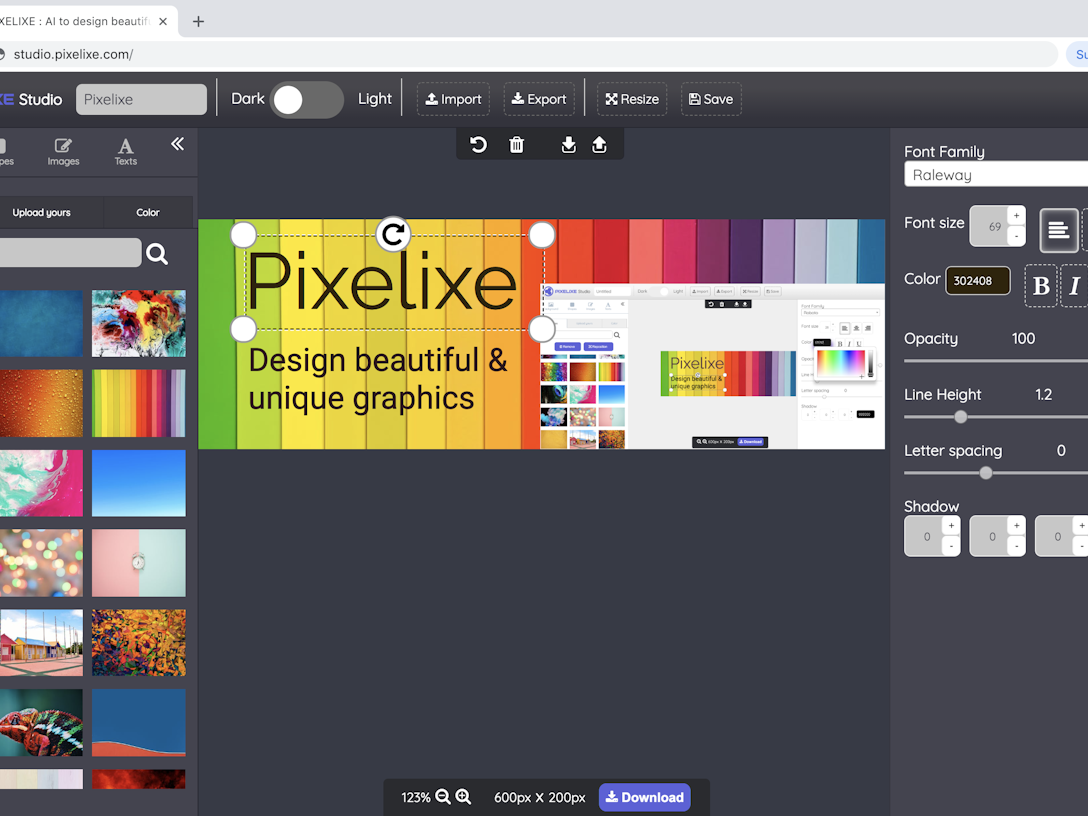This screenshot has height=816, width=1088.
Task: Open the Font Family dropdown
Action: (x=995, y=175)
